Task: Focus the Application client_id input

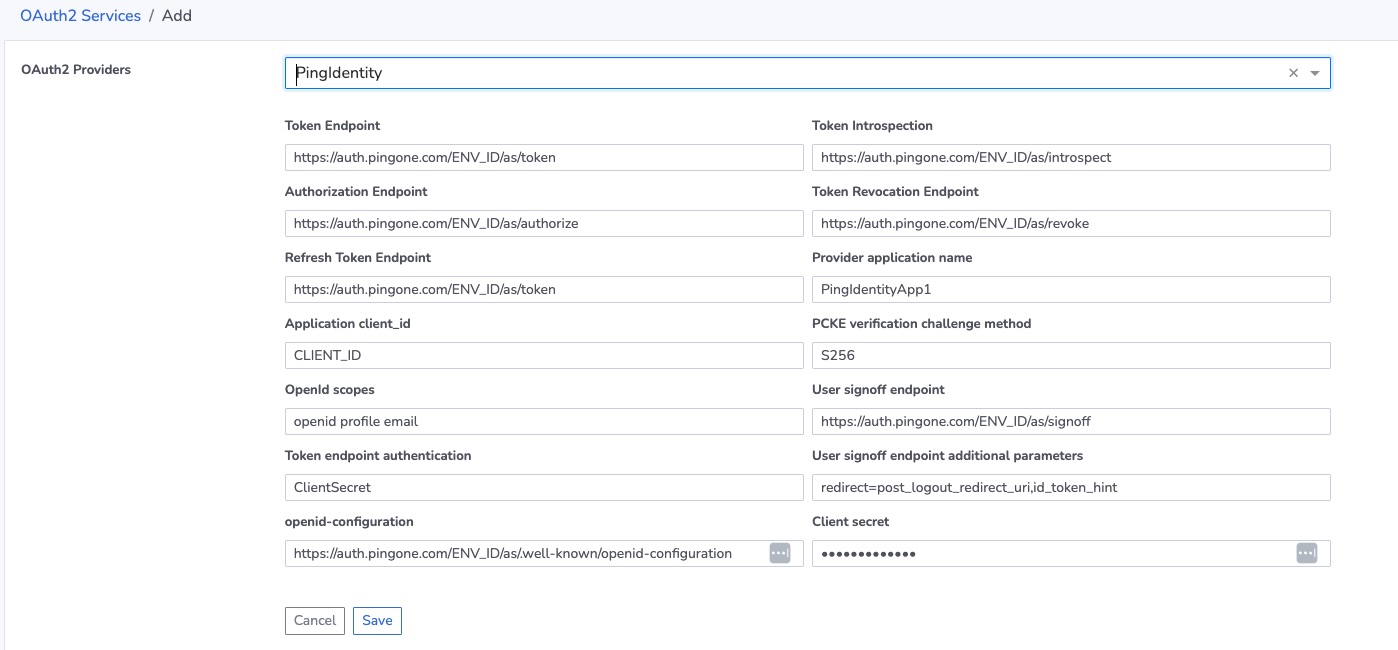Action: [543, 355]
